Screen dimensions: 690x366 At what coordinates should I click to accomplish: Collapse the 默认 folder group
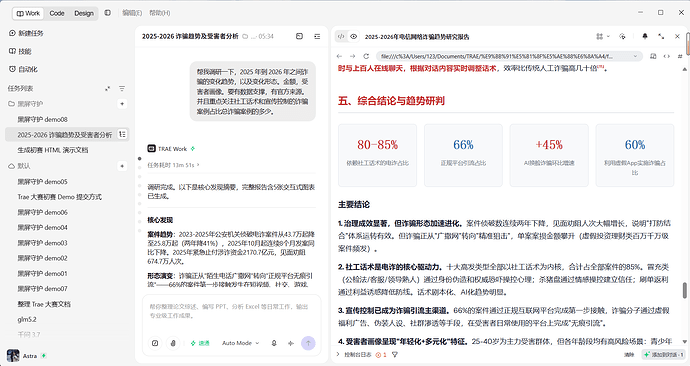[19, 166]
